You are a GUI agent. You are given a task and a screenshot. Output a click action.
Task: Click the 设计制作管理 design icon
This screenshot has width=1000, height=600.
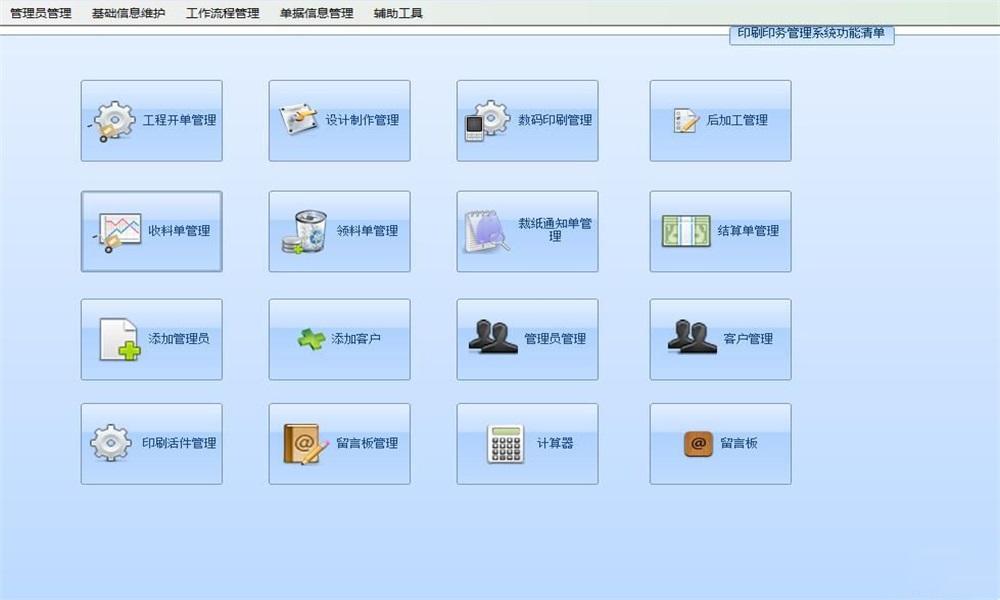(x=298, y=119)
